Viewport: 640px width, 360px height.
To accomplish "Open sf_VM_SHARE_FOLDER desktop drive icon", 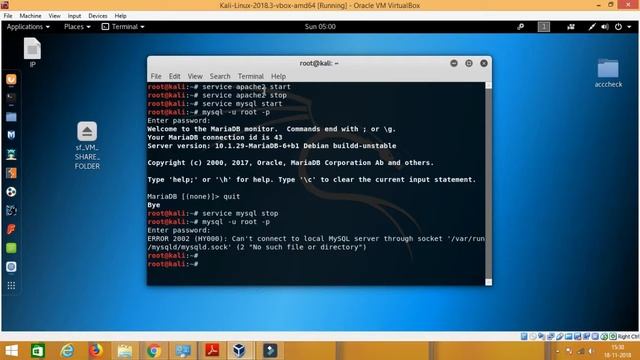I will 87,146.
